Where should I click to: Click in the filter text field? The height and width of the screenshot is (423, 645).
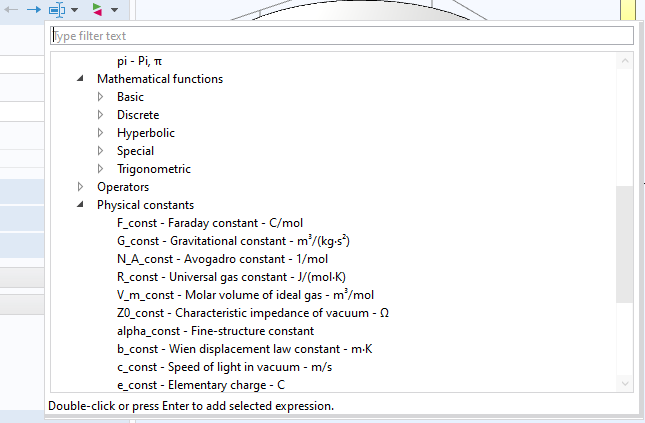(341, 36)
